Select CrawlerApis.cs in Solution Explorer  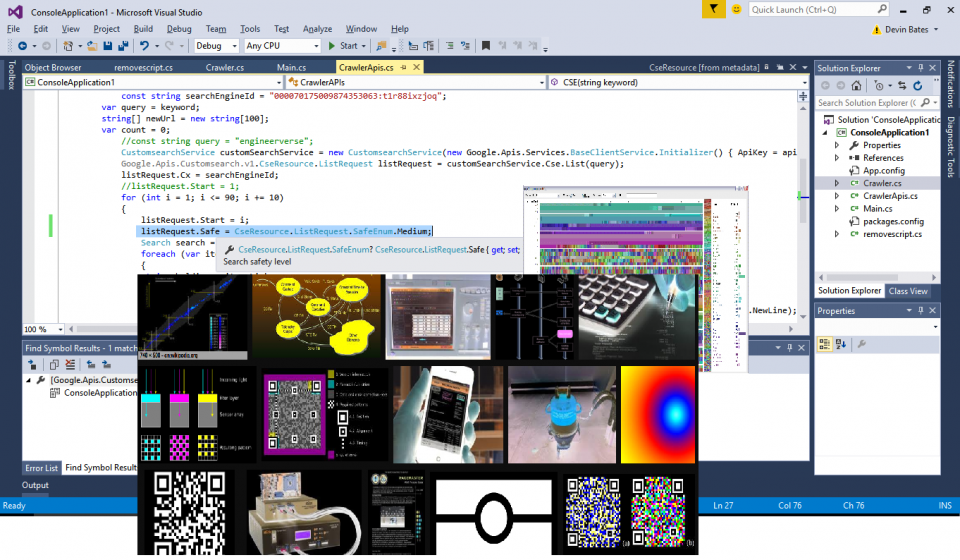click(890, 196)
